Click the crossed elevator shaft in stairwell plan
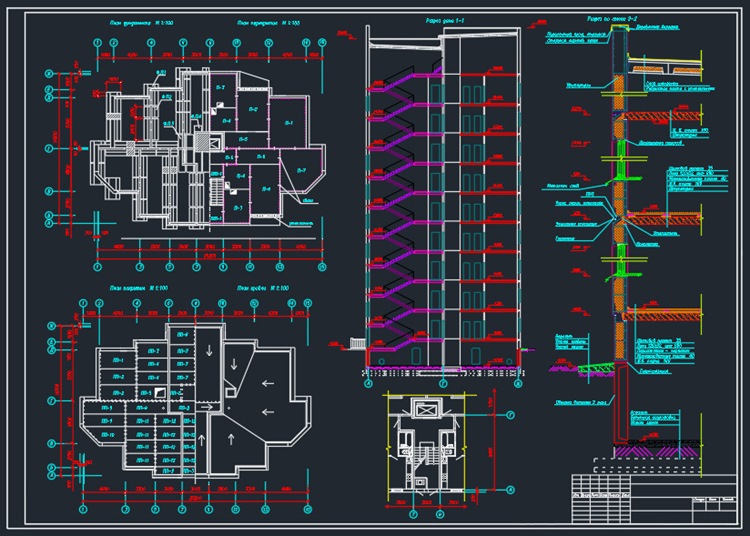Image resolution: width=750 pixels, height=536 pixels. (x=424, y=410)
